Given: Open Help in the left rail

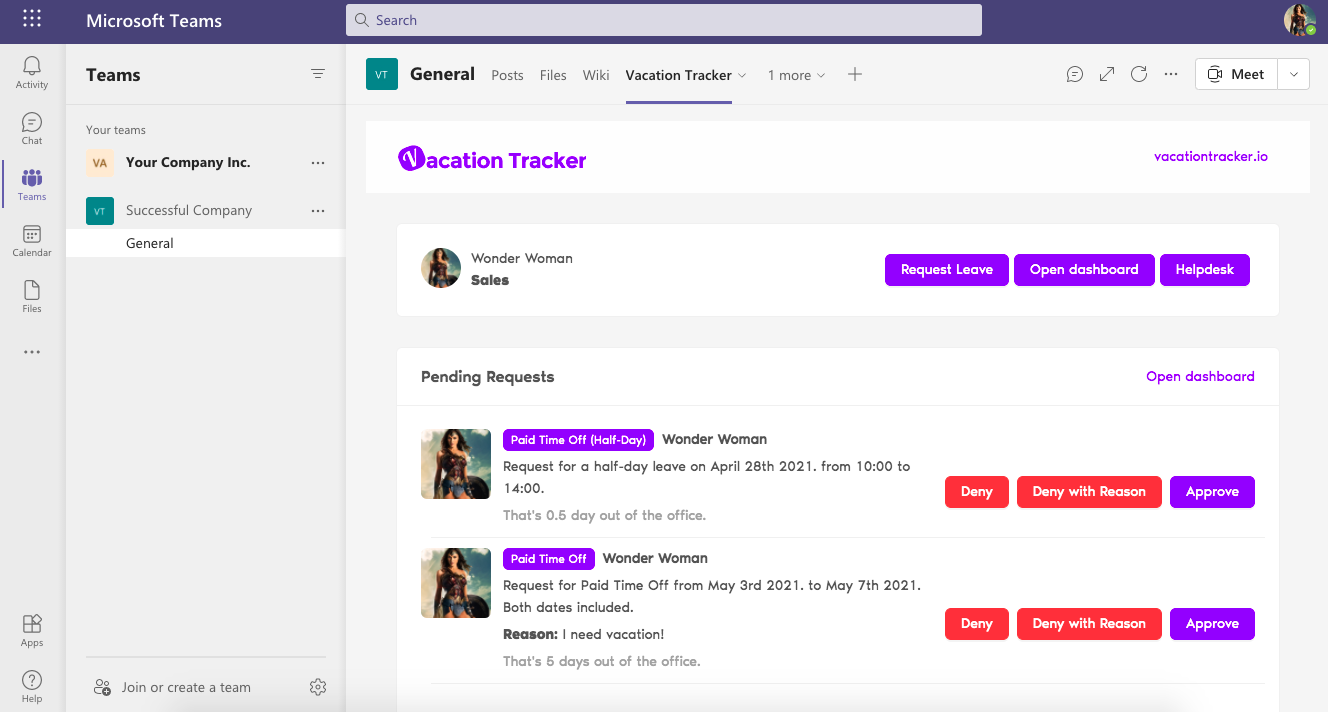Looking at the screenshot, I should click(x=32, y=686).
